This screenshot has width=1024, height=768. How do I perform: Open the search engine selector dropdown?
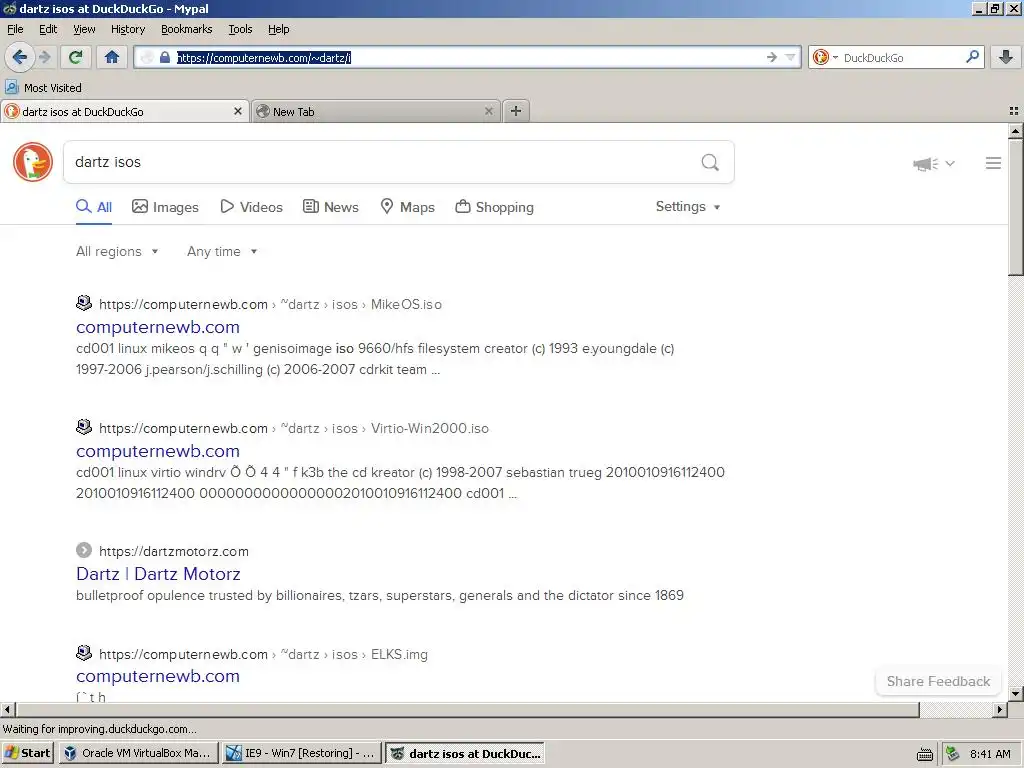[x=825, y=57]
